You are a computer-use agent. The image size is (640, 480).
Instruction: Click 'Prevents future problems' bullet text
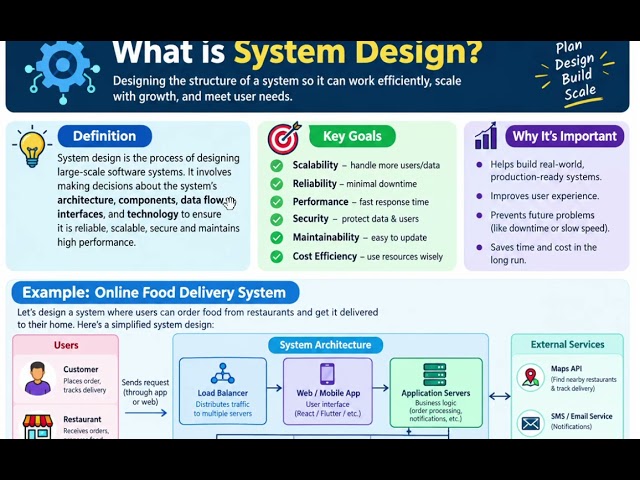pyautogui.click(x=549, y=222)
